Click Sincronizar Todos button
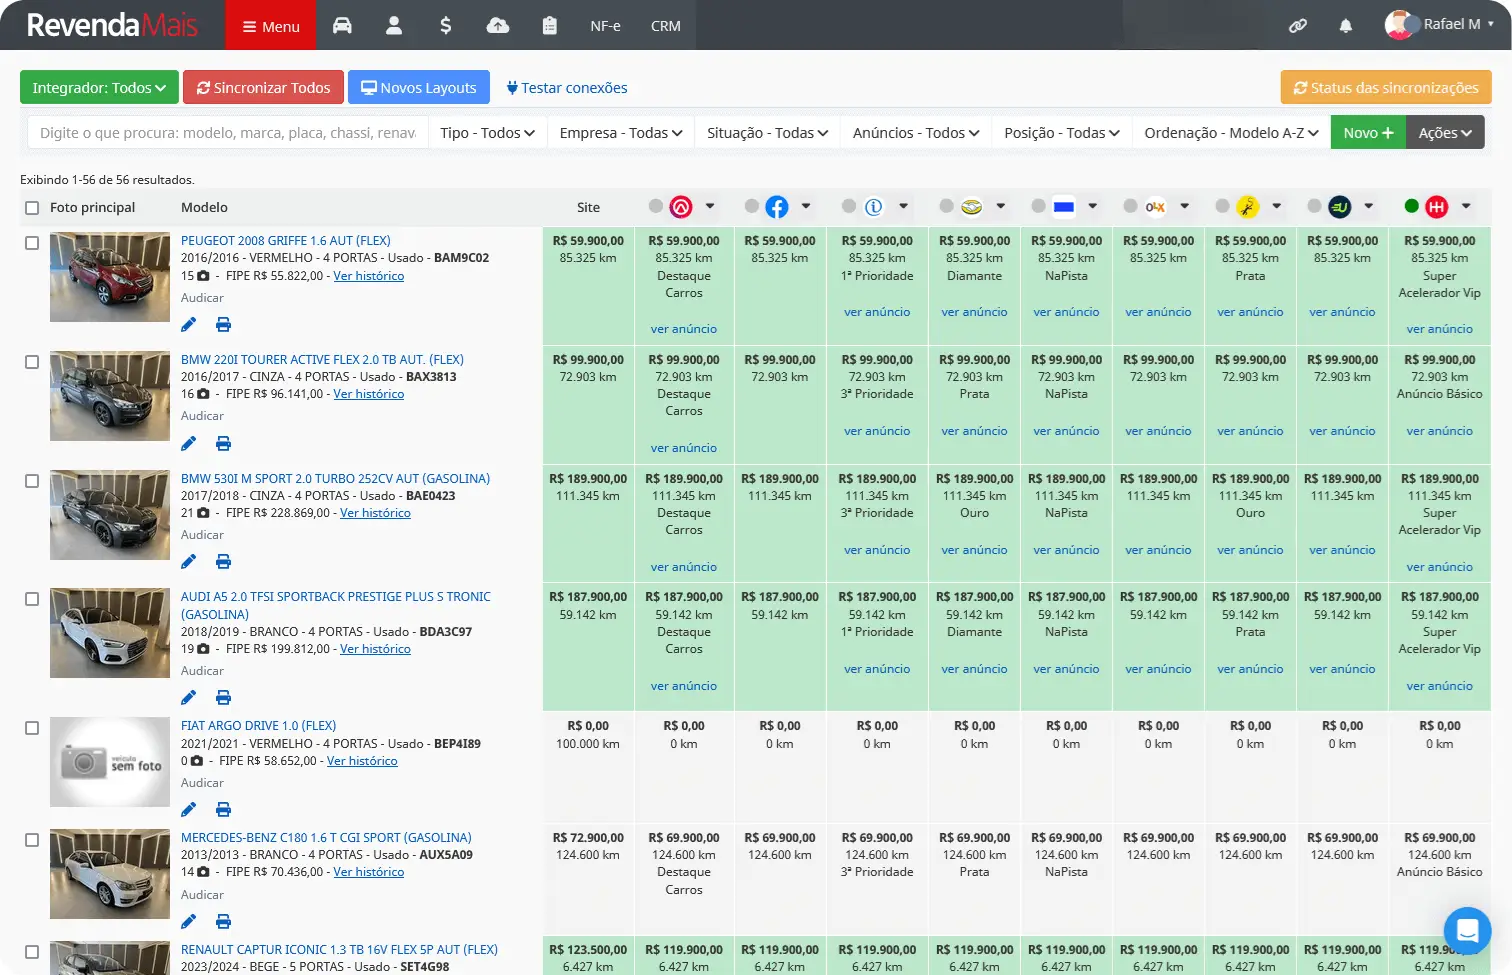Image resolution: width=1512 pixels, height=975 pixels. tap(263, 87)
